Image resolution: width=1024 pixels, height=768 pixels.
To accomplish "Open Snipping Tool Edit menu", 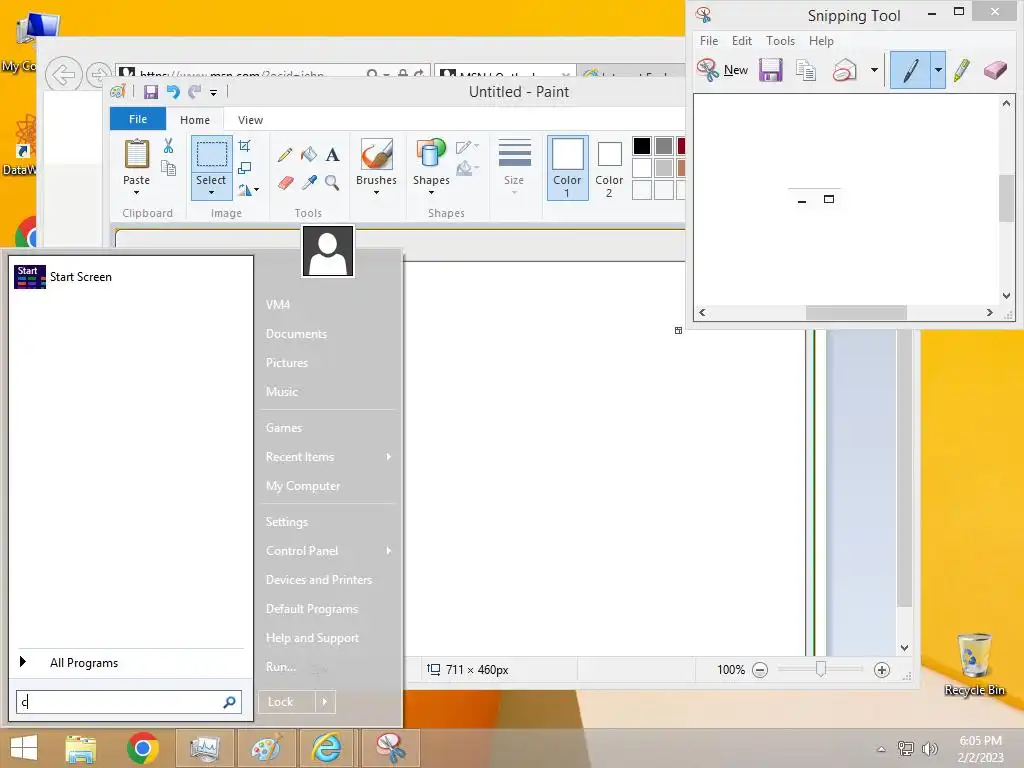I will (x=741, y=40).
